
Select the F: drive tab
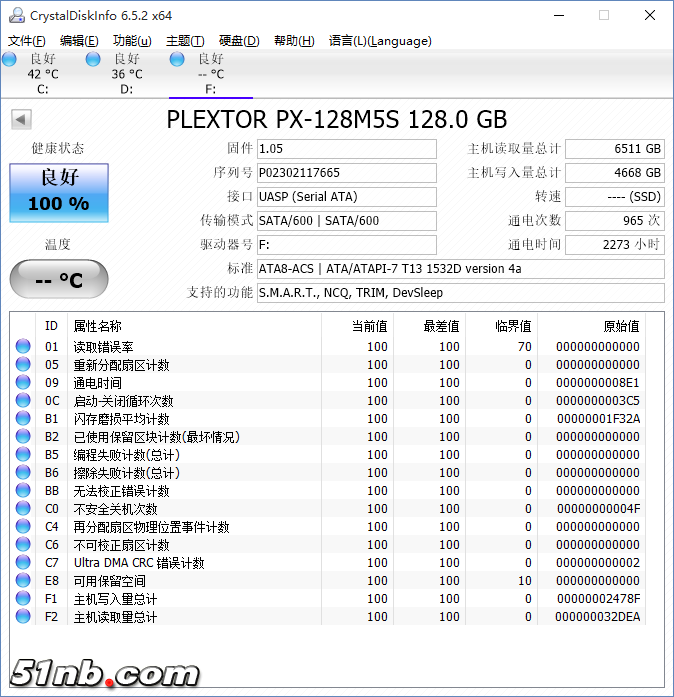click(x=211, y=74)
